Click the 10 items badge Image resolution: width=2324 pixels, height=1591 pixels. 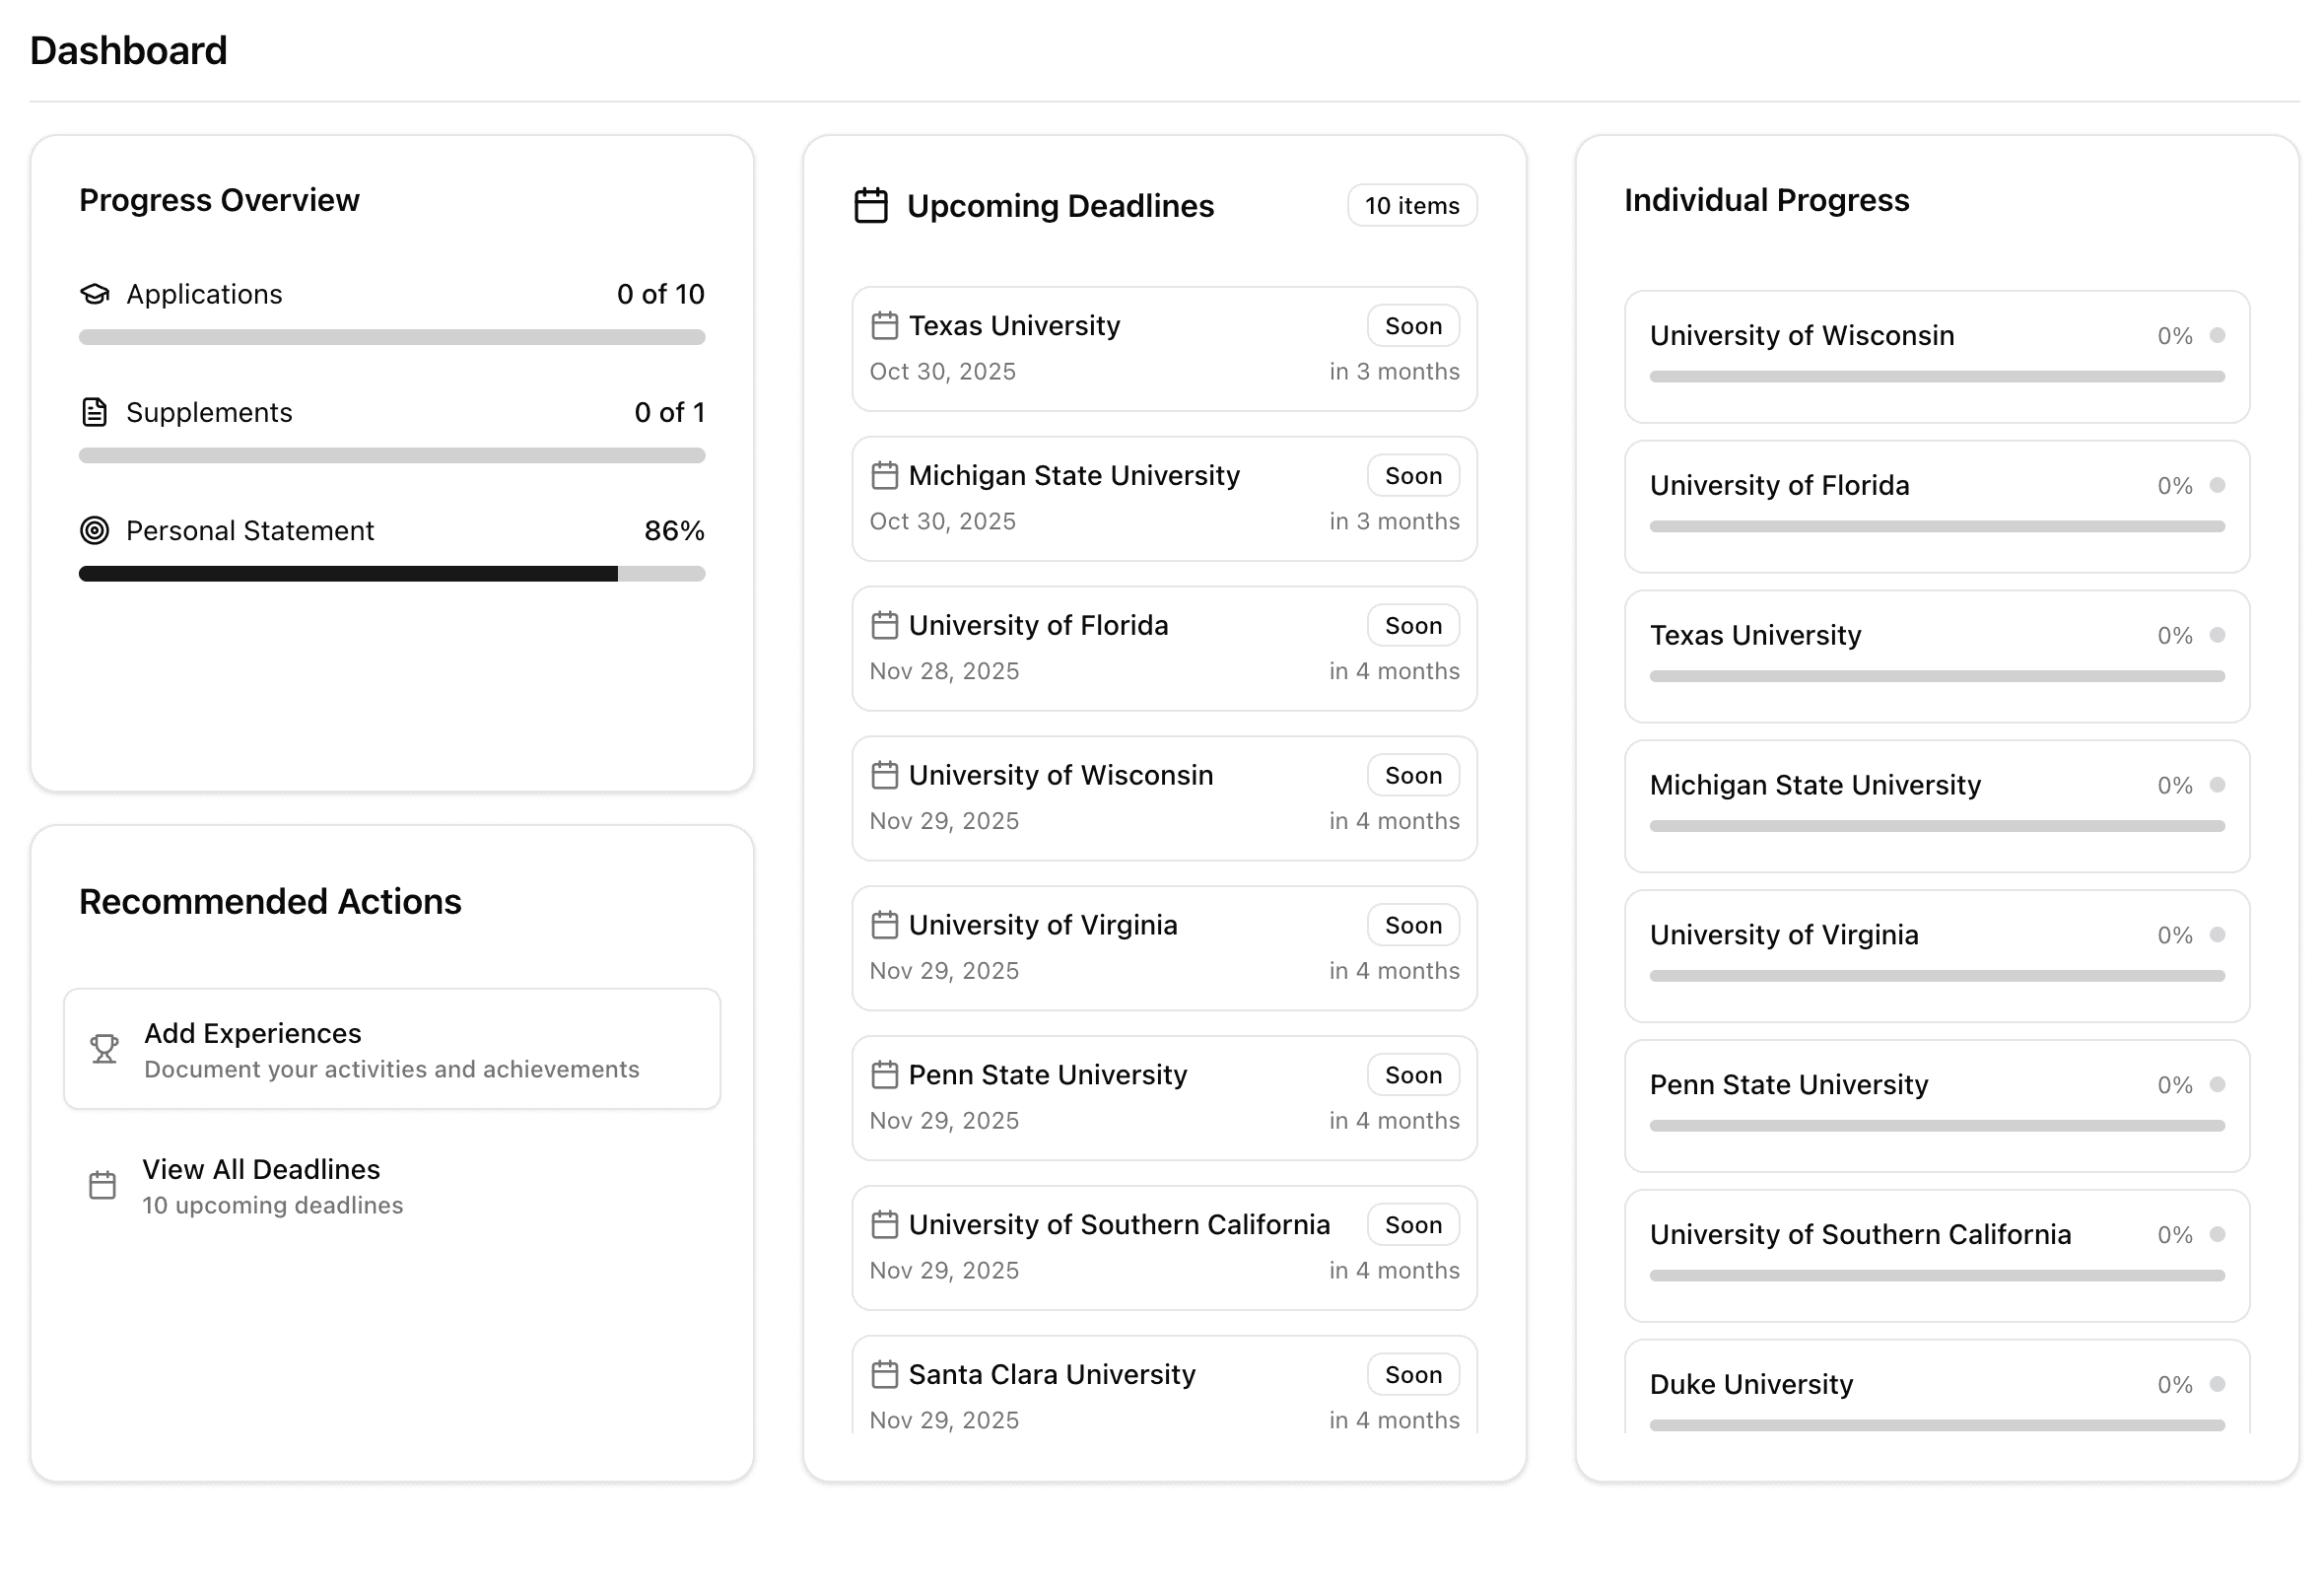tap(1411, 206)
